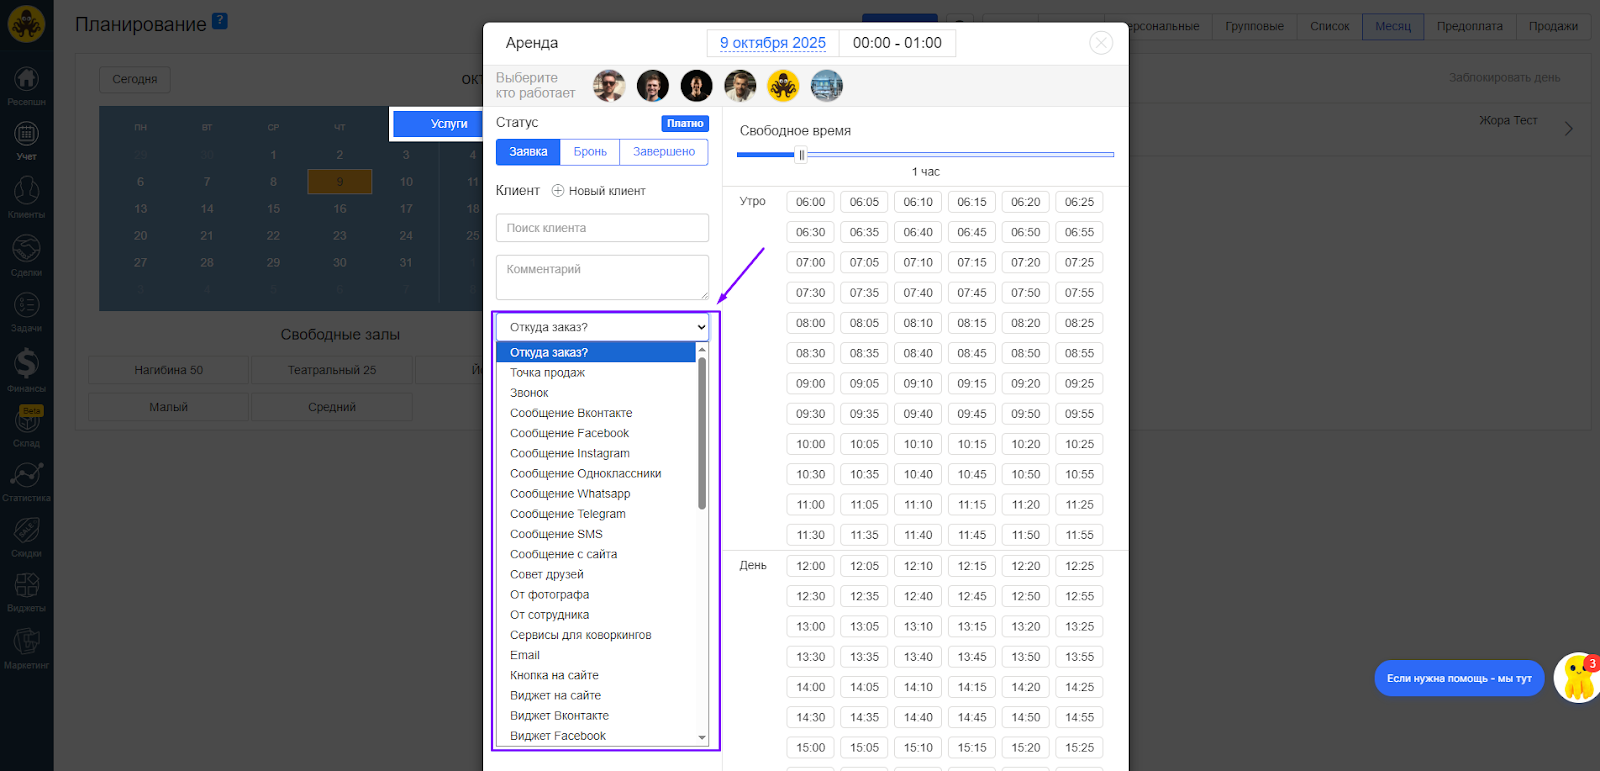The height and width of the screenshot is (771, 1600).
Task: Close the Аренда dialog with the X icon
Action: tap(1100, 43)
